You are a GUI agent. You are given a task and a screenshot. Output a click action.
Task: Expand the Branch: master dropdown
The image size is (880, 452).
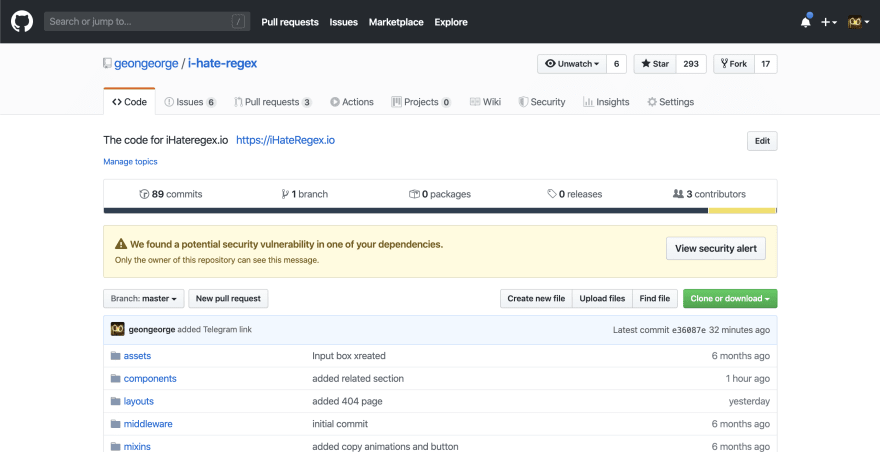click(144, 299)
